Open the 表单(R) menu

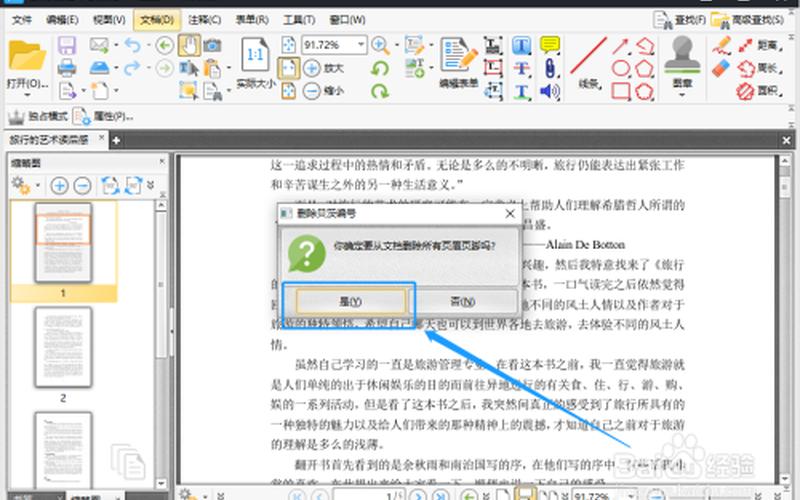252,20
